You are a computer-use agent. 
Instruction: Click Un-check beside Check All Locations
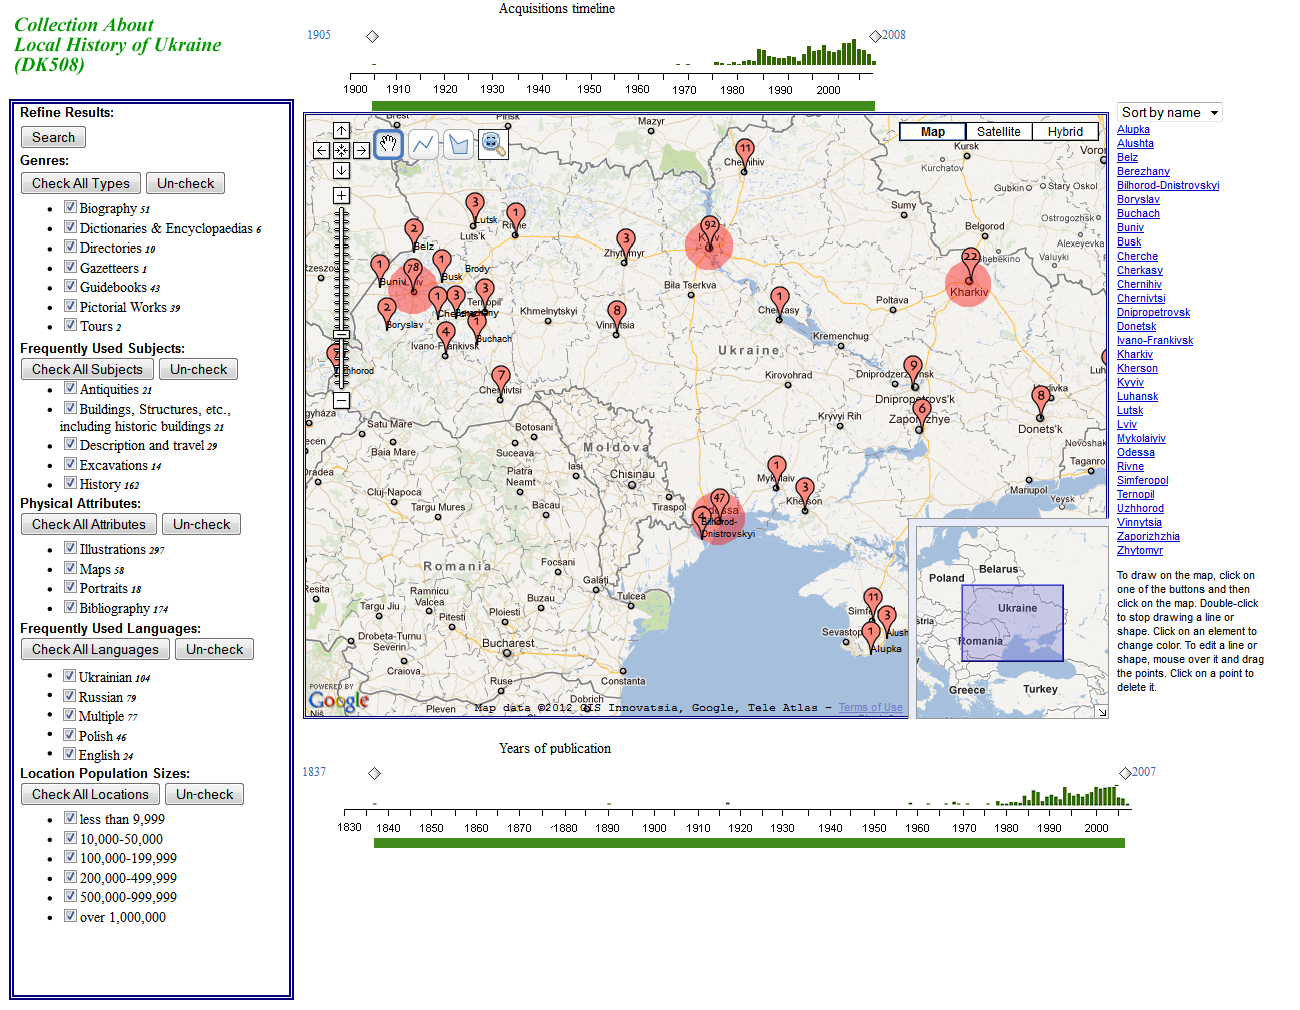click(205, 794)
